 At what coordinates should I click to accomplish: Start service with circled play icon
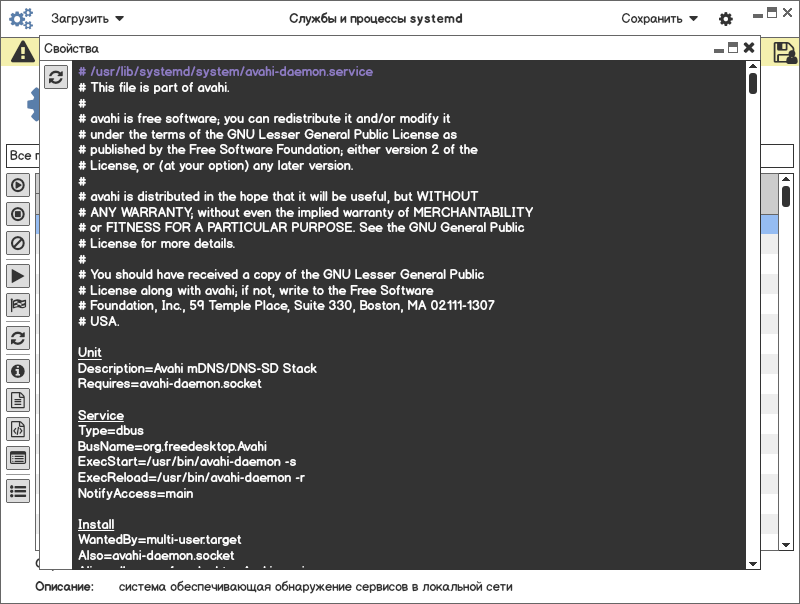(x=18, y=185)
